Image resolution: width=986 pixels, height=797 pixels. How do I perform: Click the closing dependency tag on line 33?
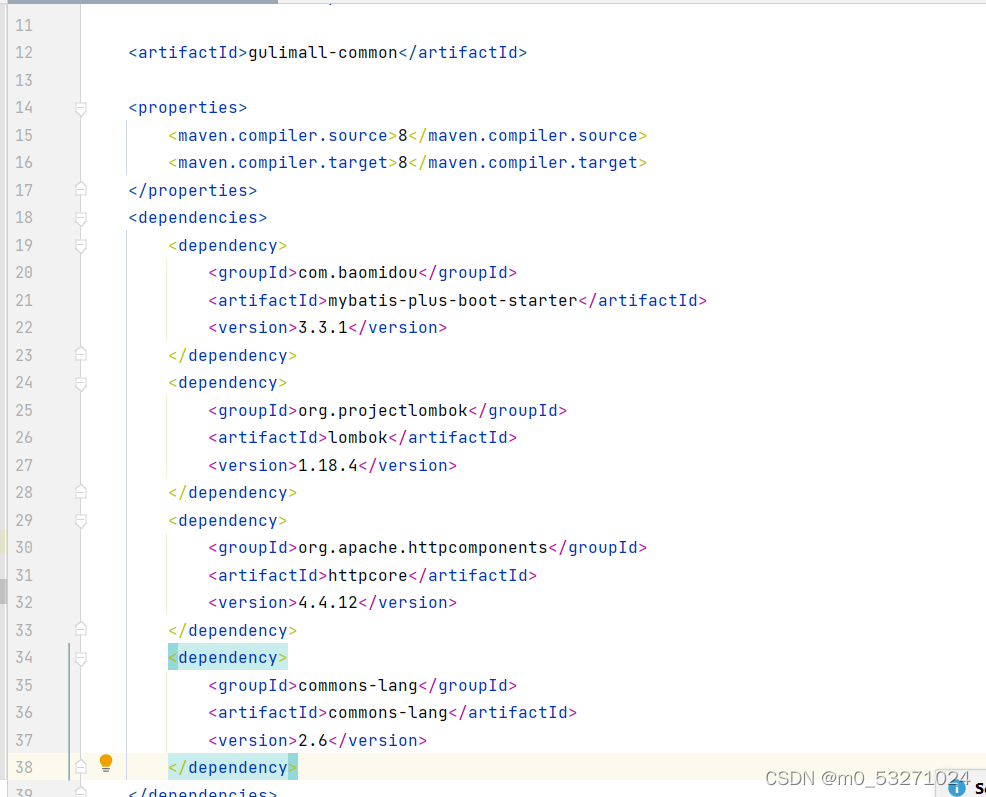point(233,630)
